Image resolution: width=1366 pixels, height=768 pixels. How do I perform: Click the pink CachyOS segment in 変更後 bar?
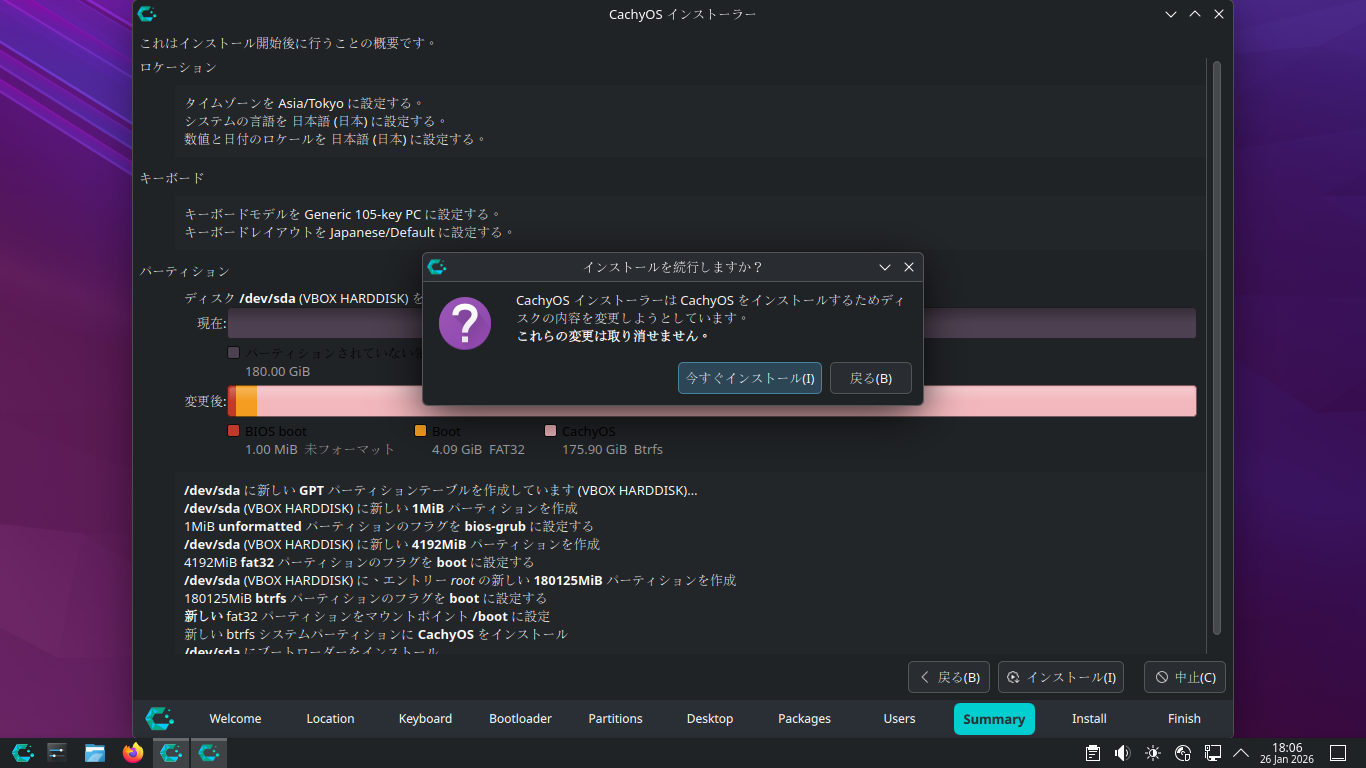726,401
